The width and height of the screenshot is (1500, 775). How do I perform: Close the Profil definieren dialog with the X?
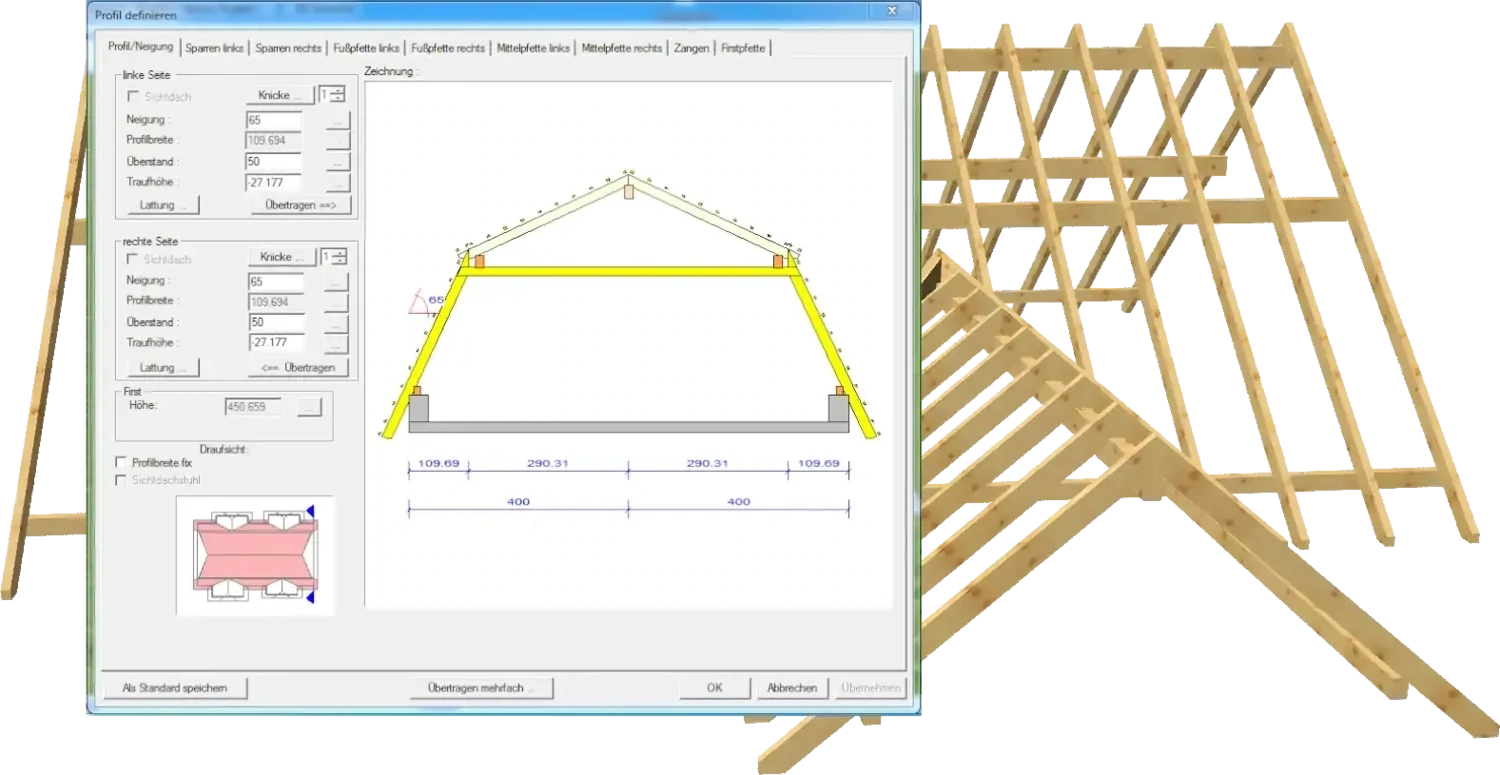[891, 10]
